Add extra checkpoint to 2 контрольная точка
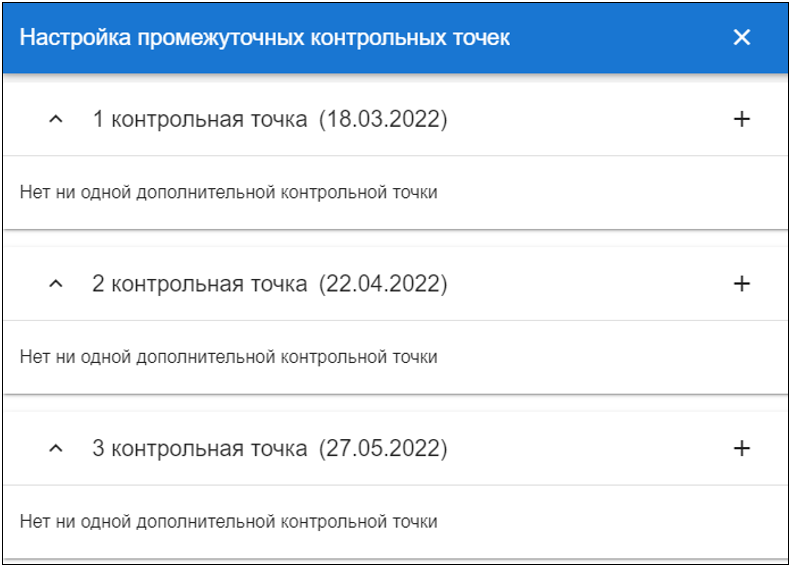The height and width of the screenshot is (566, 791). pyautogui.click(x=741, y=284)
